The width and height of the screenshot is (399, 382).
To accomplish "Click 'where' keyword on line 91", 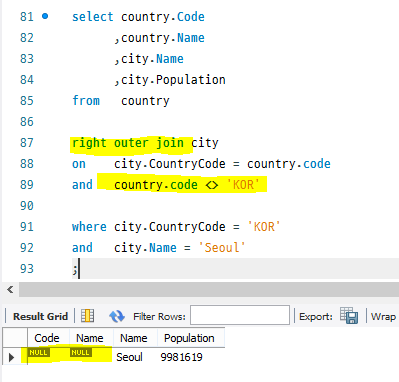I will point(89,227).
